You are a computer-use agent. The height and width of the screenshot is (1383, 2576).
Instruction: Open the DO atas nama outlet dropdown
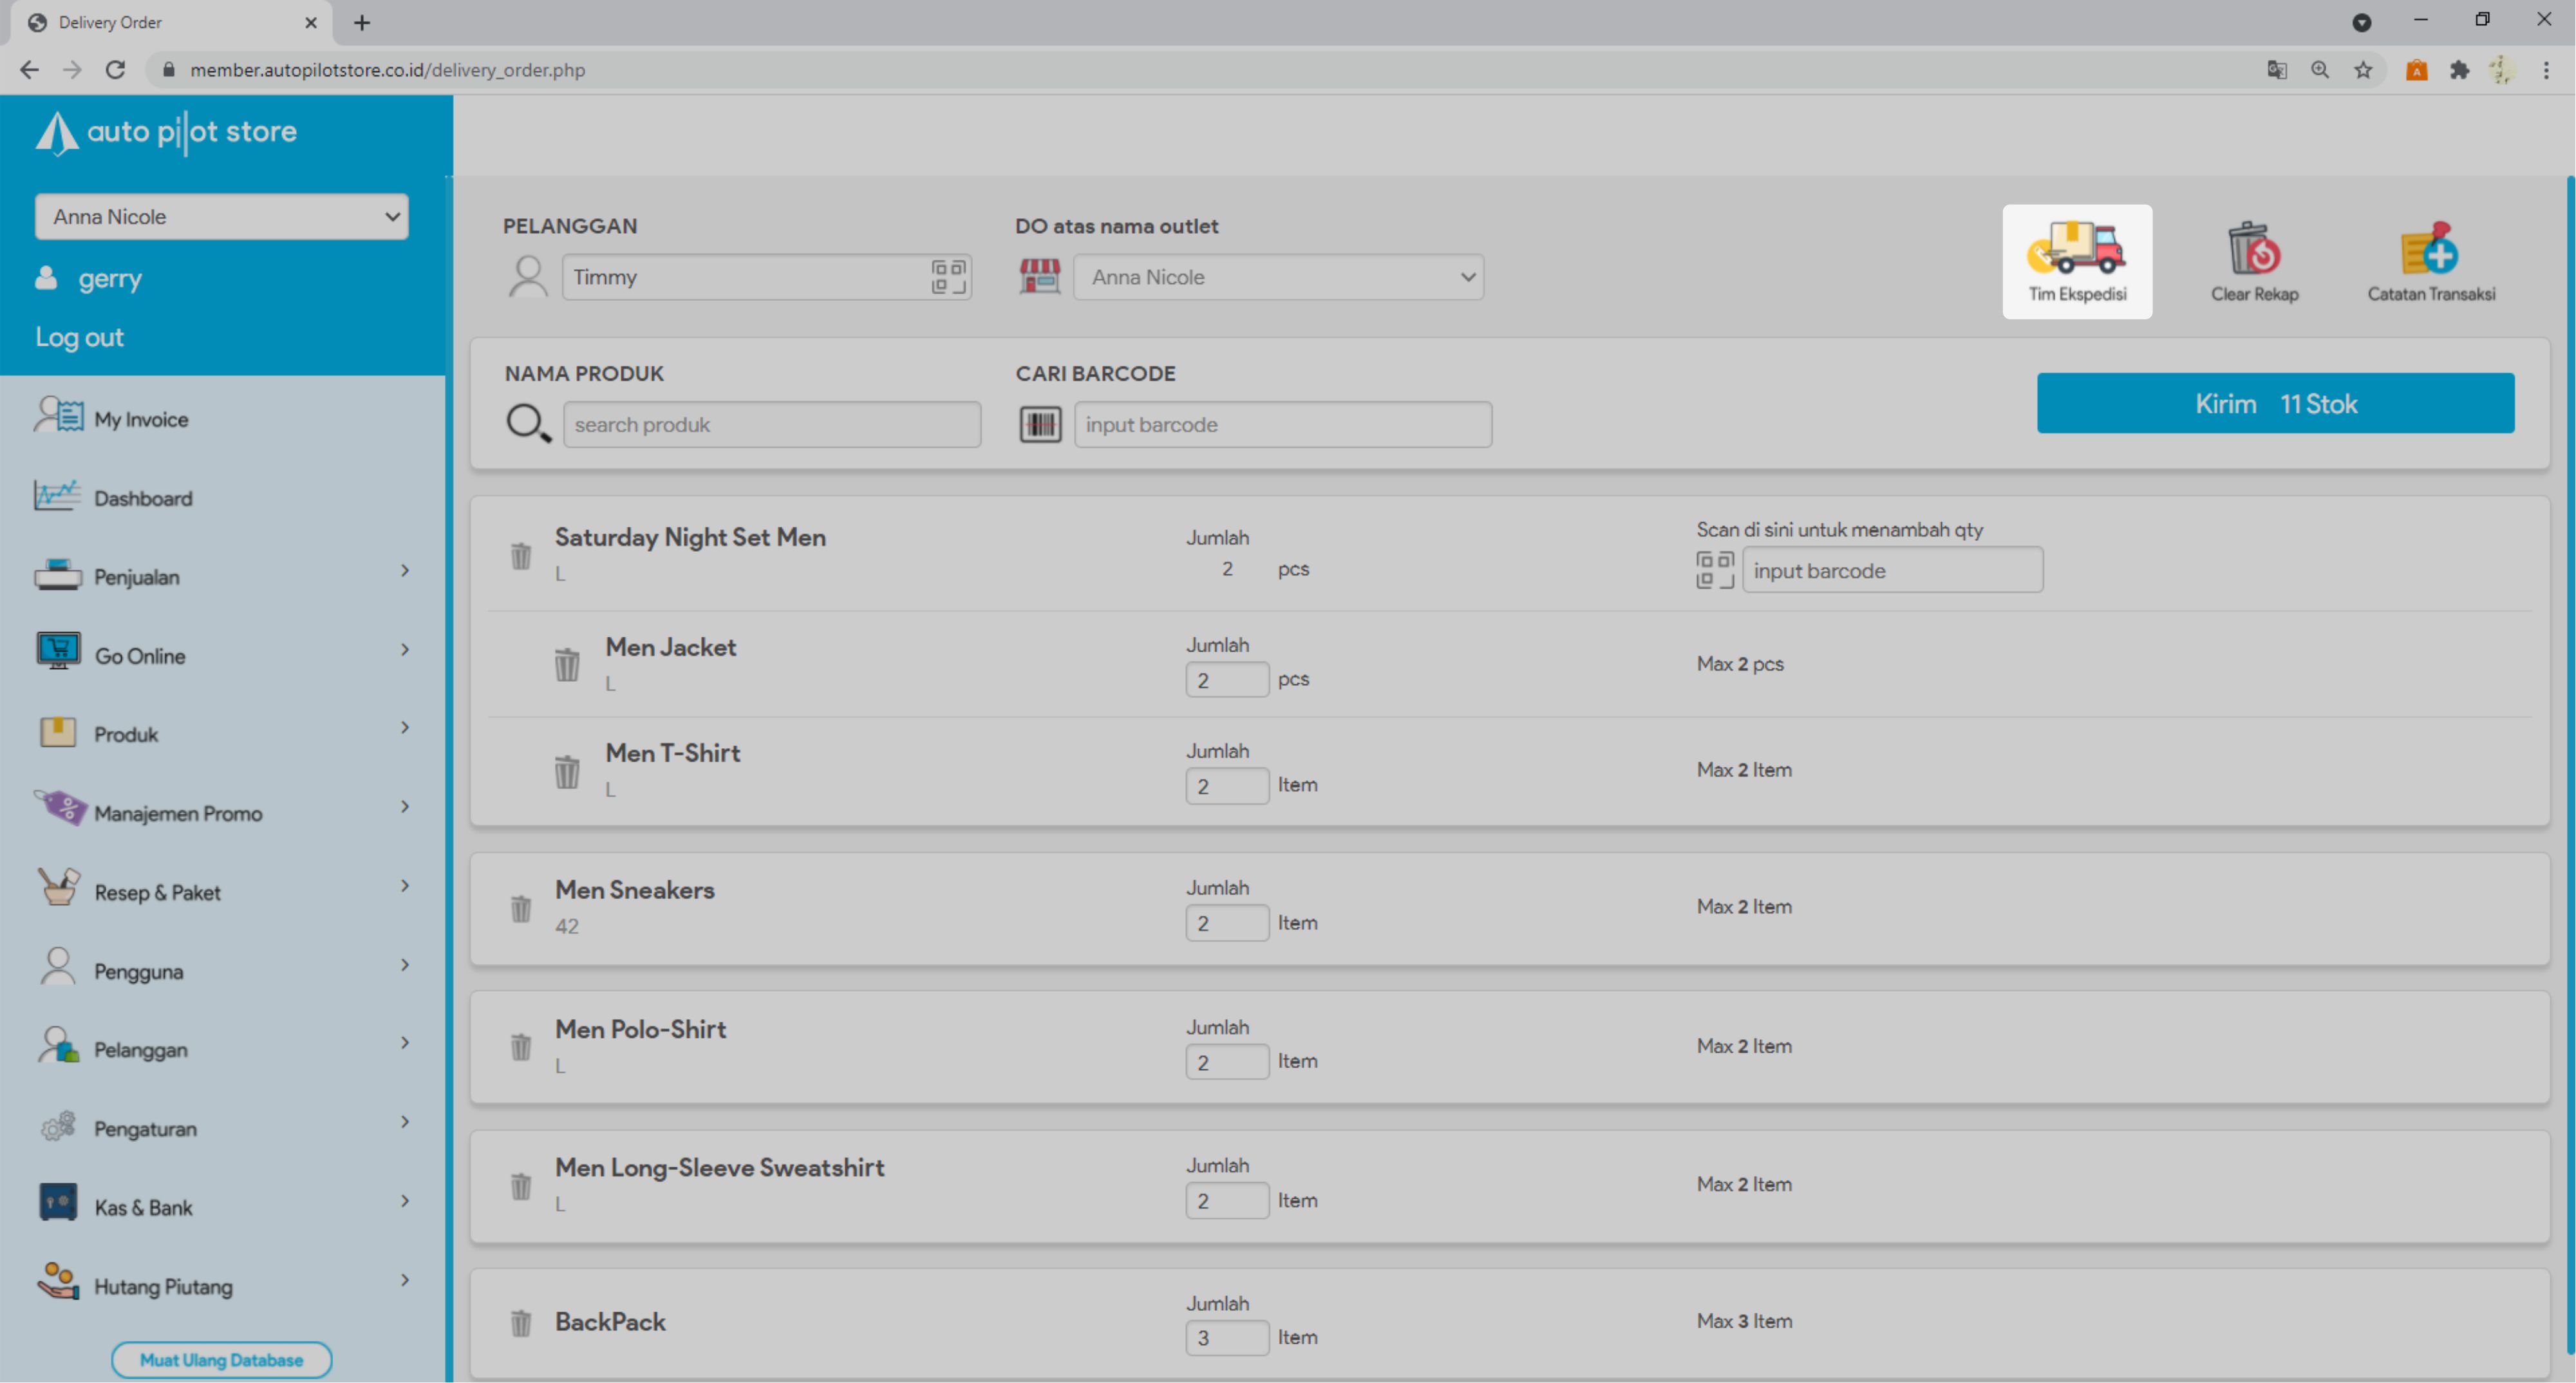pos(1278,277)
